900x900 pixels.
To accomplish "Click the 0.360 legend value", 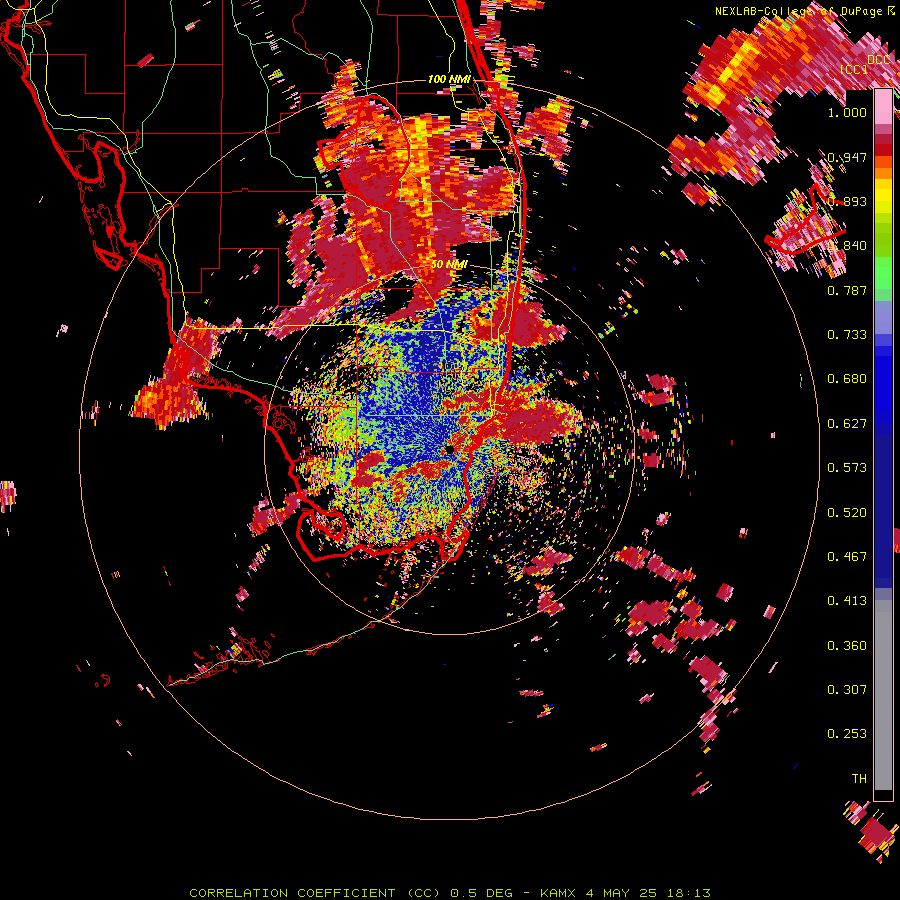I will pyautogui.click(x=847, y=646).
